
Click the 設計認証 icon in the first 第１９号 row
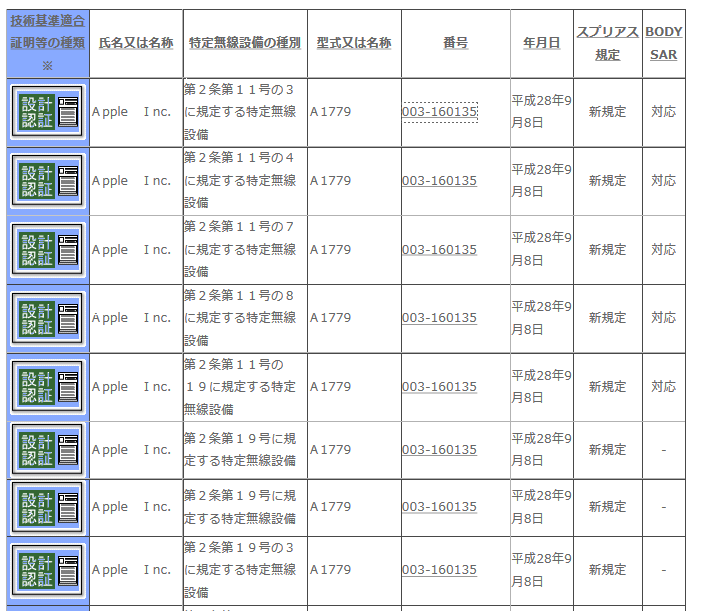[x=47, y=450]
